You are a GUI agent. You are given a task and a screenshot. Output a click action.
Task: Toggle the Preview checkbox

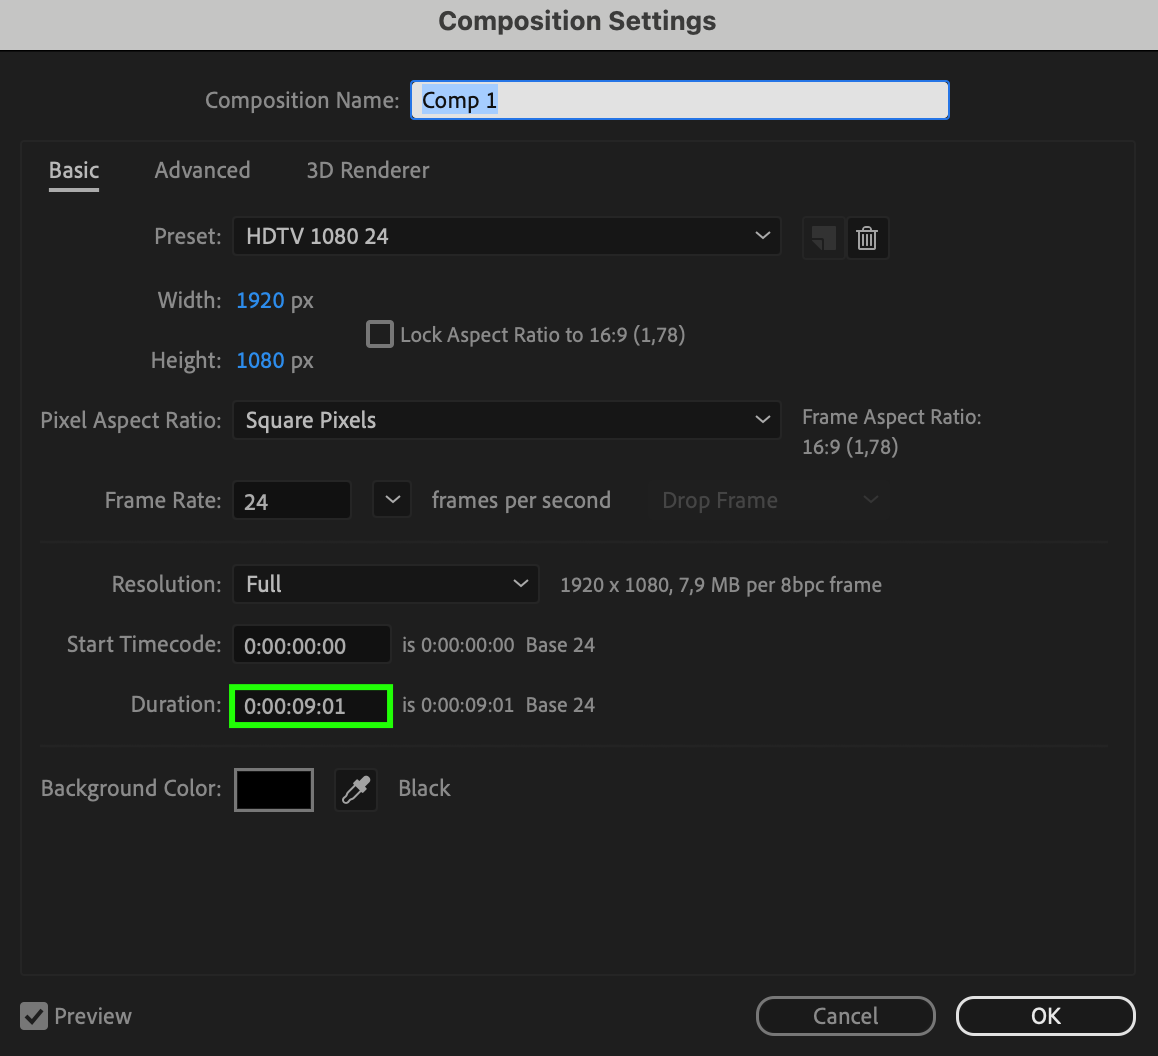(x=34, y=1016)
